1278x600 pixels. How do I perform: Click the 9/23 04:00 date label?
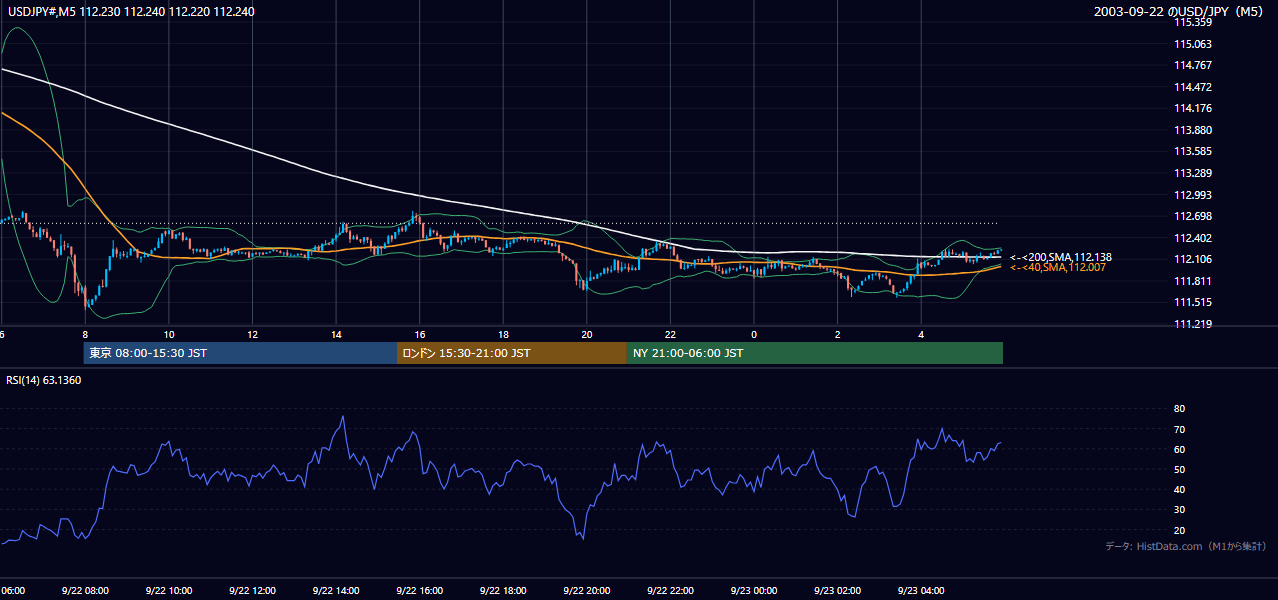920,590
